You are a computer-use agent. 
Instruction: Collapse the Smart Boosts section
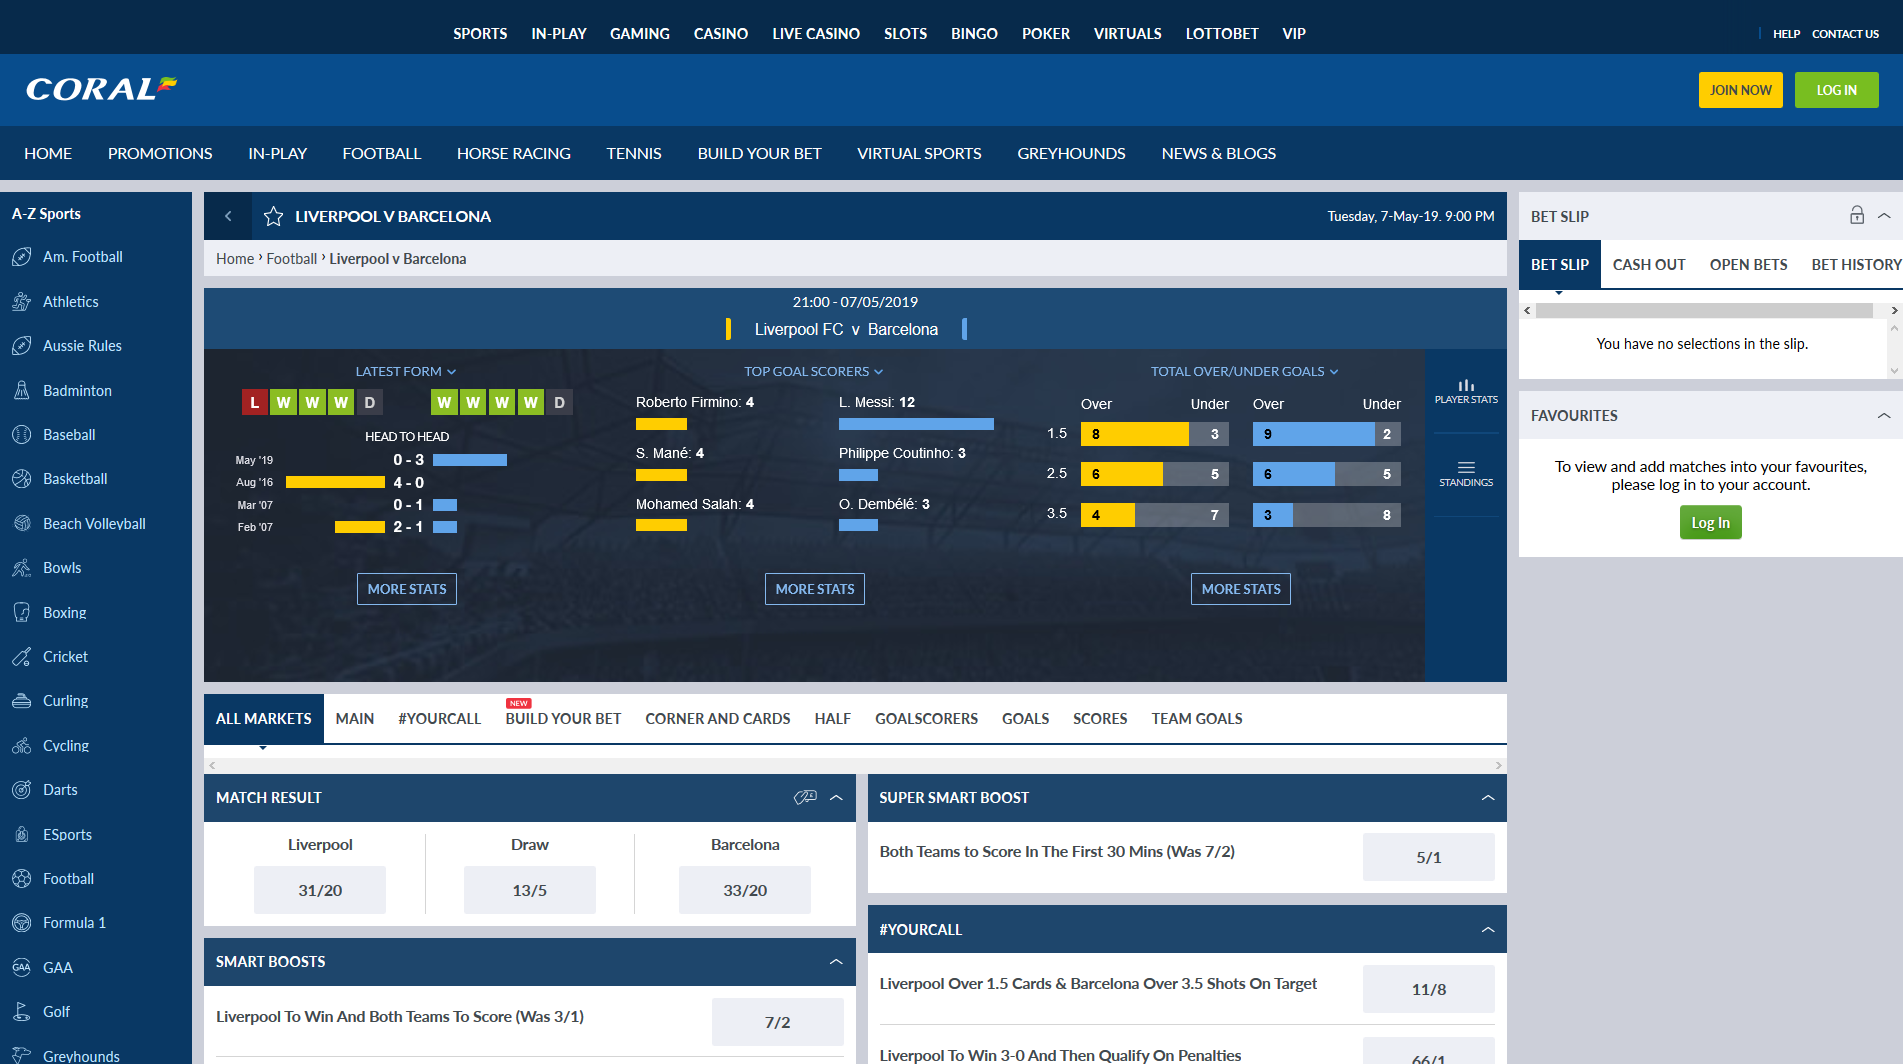click(x=836, y=961)
